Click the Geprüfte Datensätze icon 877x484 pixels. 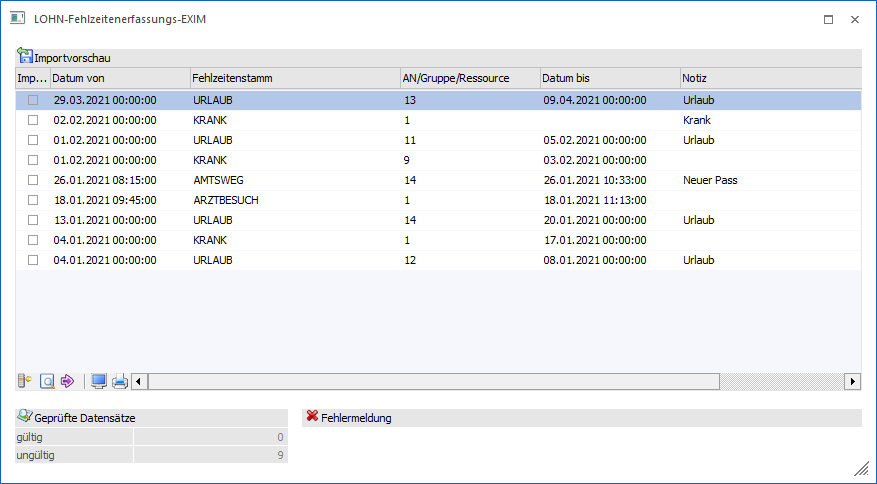pyautogui.click(x=25, y=416)
